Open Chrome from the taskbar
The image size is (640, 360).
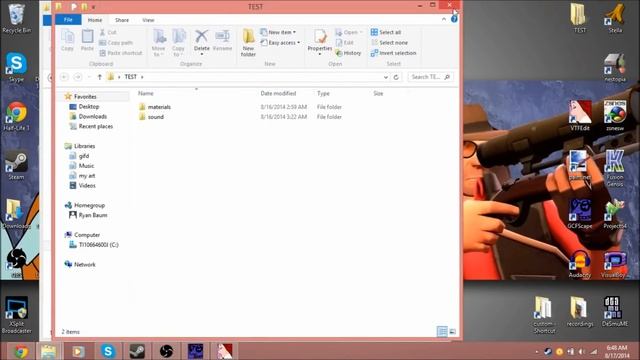coord(20,351)
